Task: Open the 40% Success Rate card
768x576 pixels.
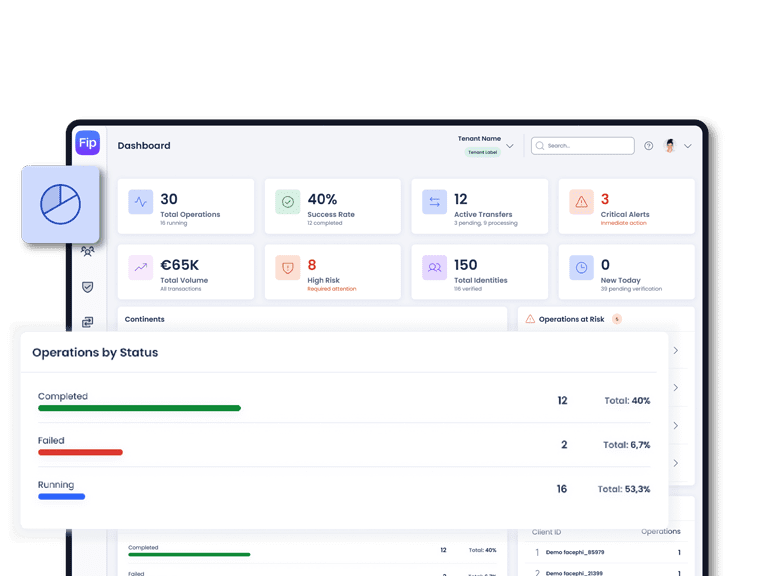Action: 333,206
